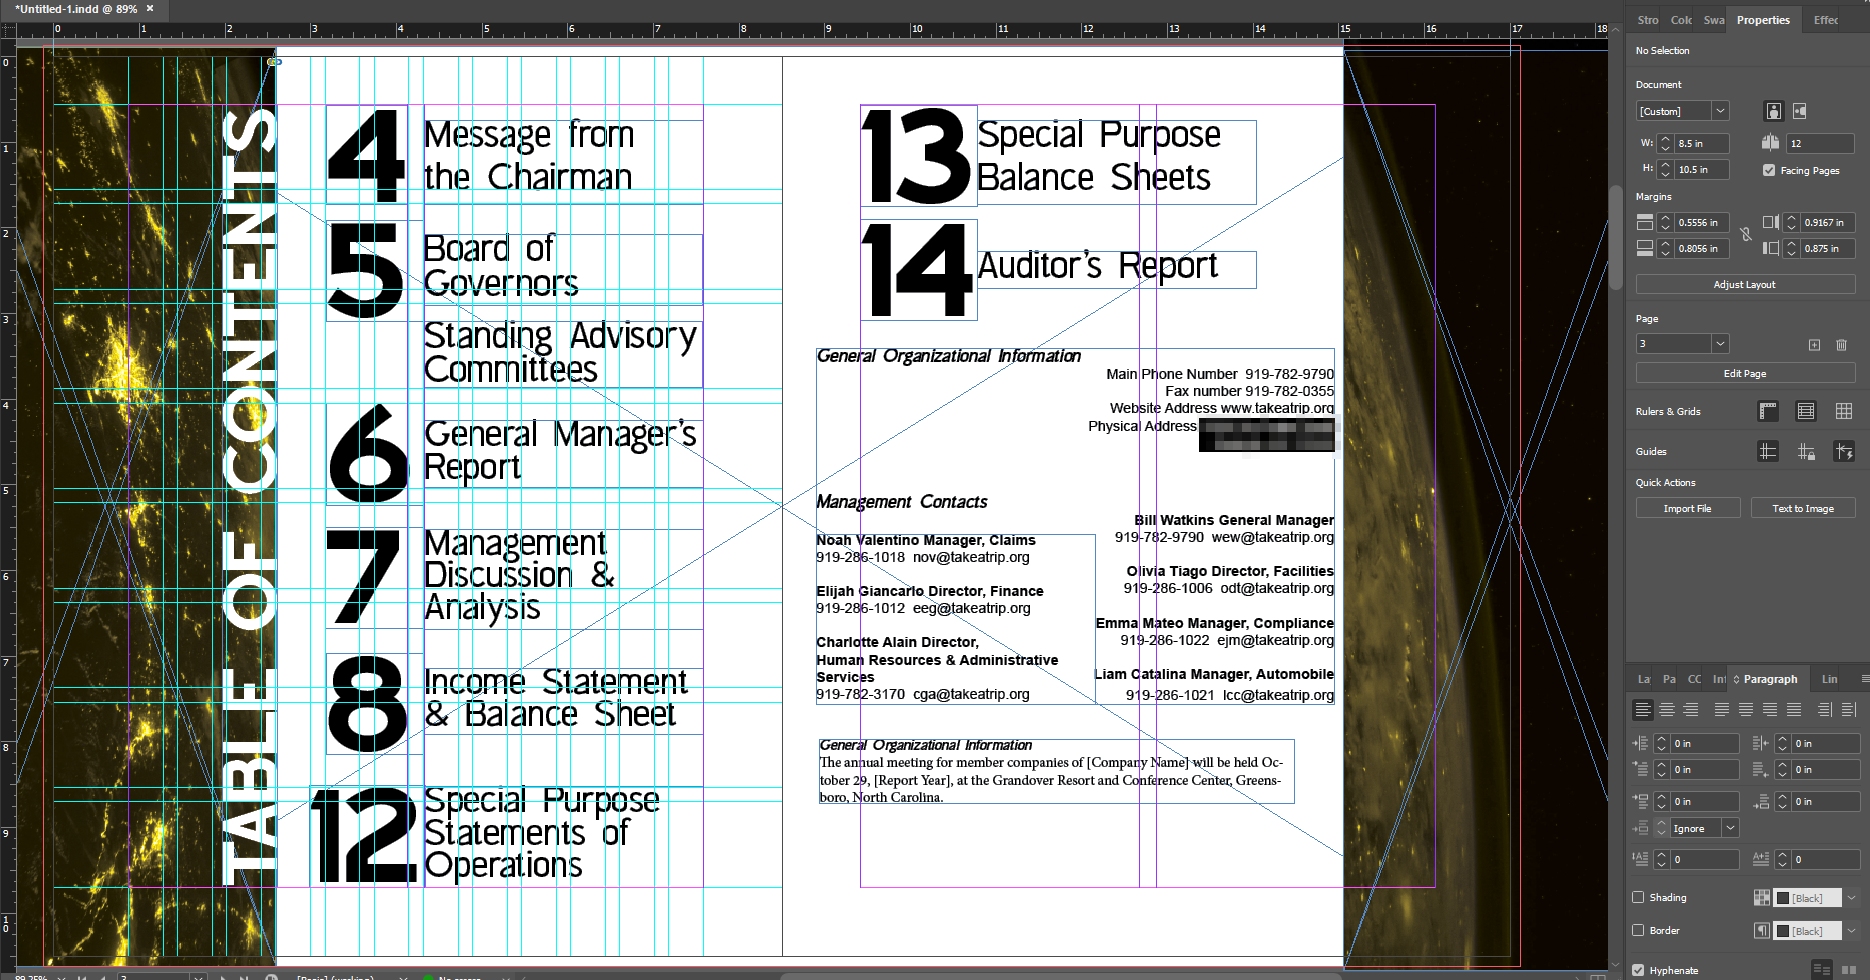Click the lock guides icon
Screen dimensions: 1870x980
tap(1806, 452)
